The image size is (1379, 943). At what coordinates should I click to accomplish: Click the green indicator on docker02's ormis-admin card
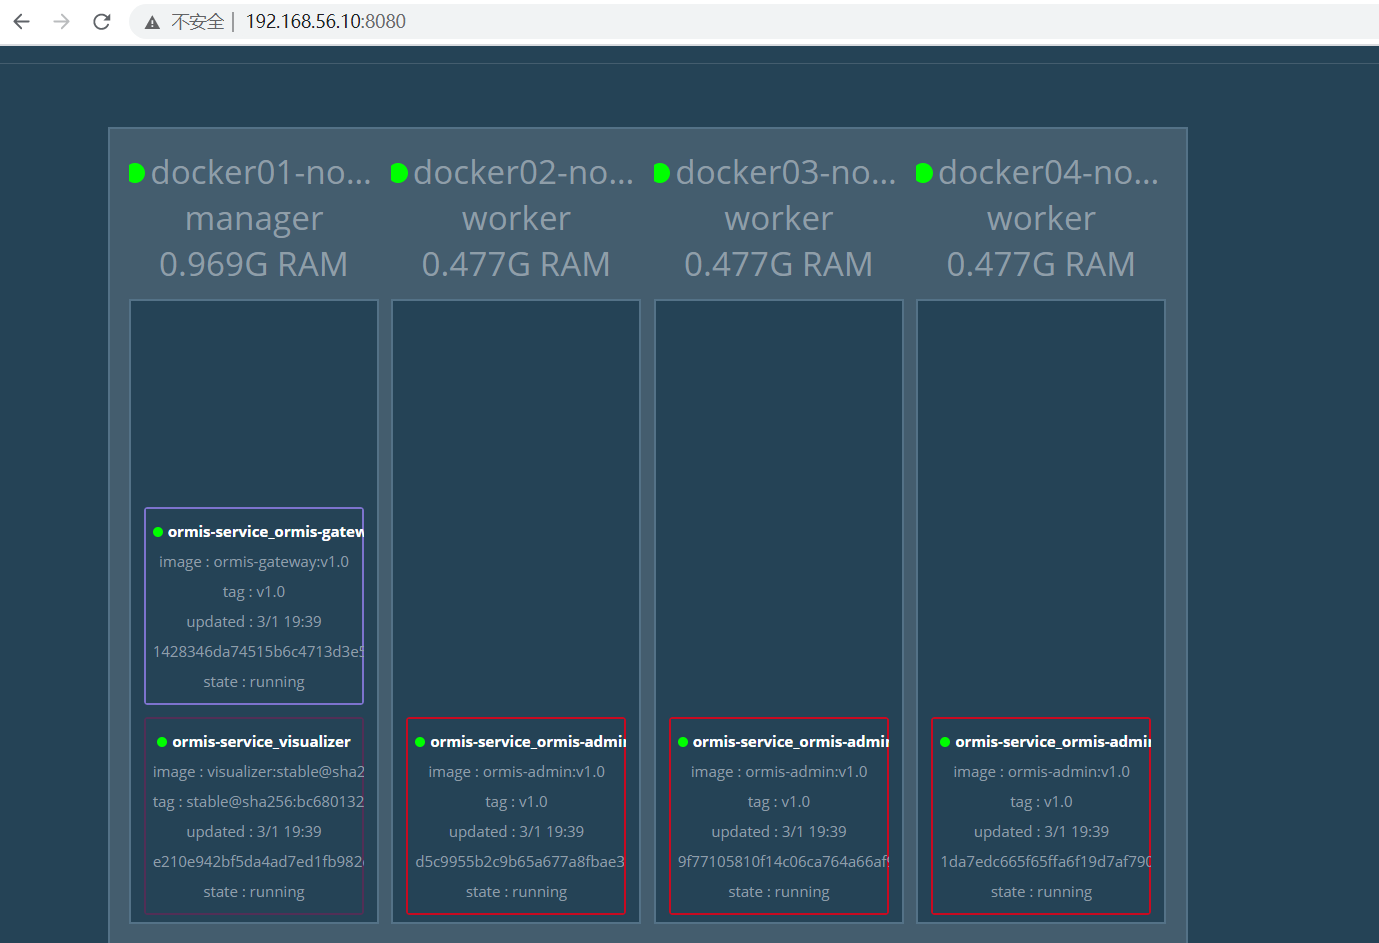pos(419,741)
